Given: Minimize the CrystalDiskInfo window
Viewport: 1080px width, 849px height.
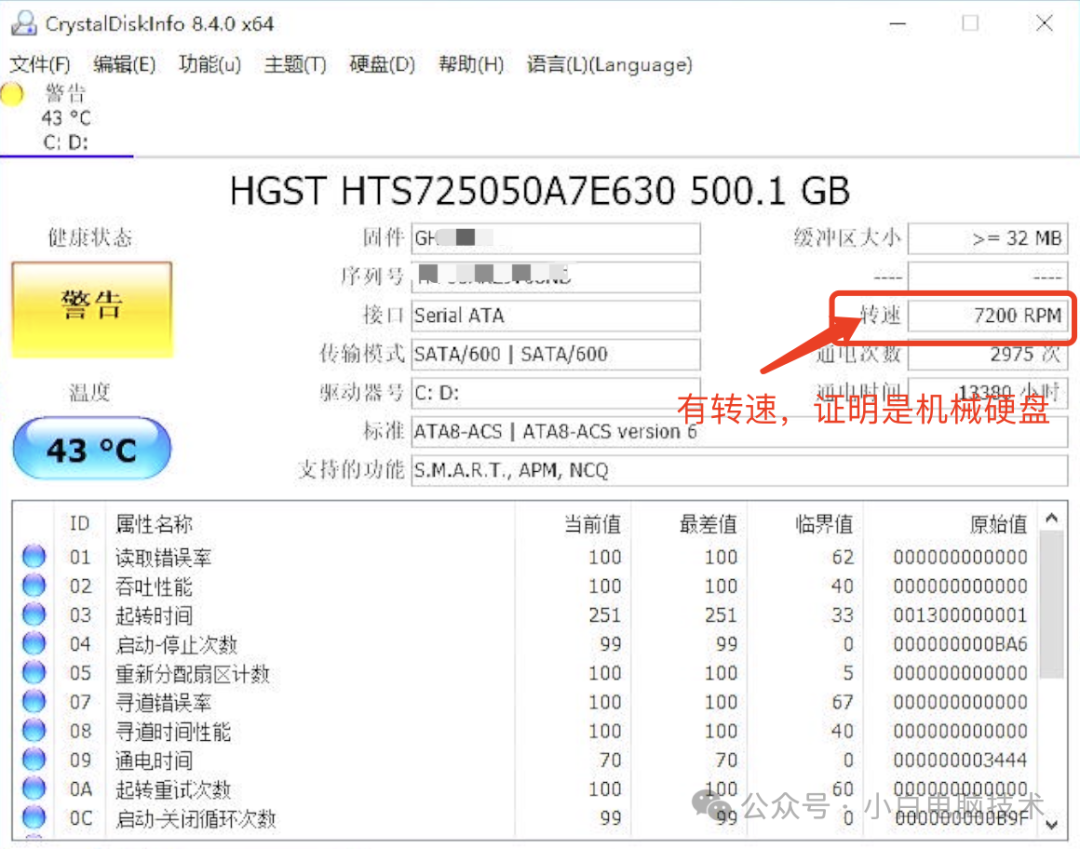Looking at the screenshot, I should point(897,23).
